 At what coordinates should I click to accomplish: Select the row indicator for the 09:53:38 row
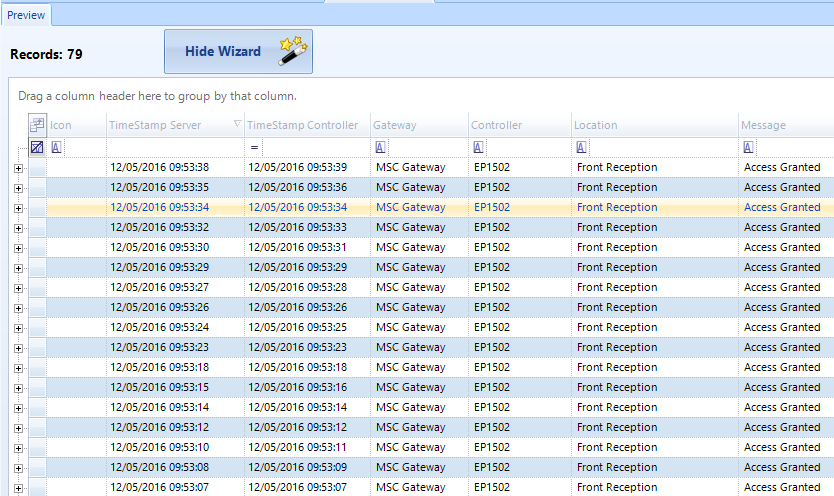37,167
